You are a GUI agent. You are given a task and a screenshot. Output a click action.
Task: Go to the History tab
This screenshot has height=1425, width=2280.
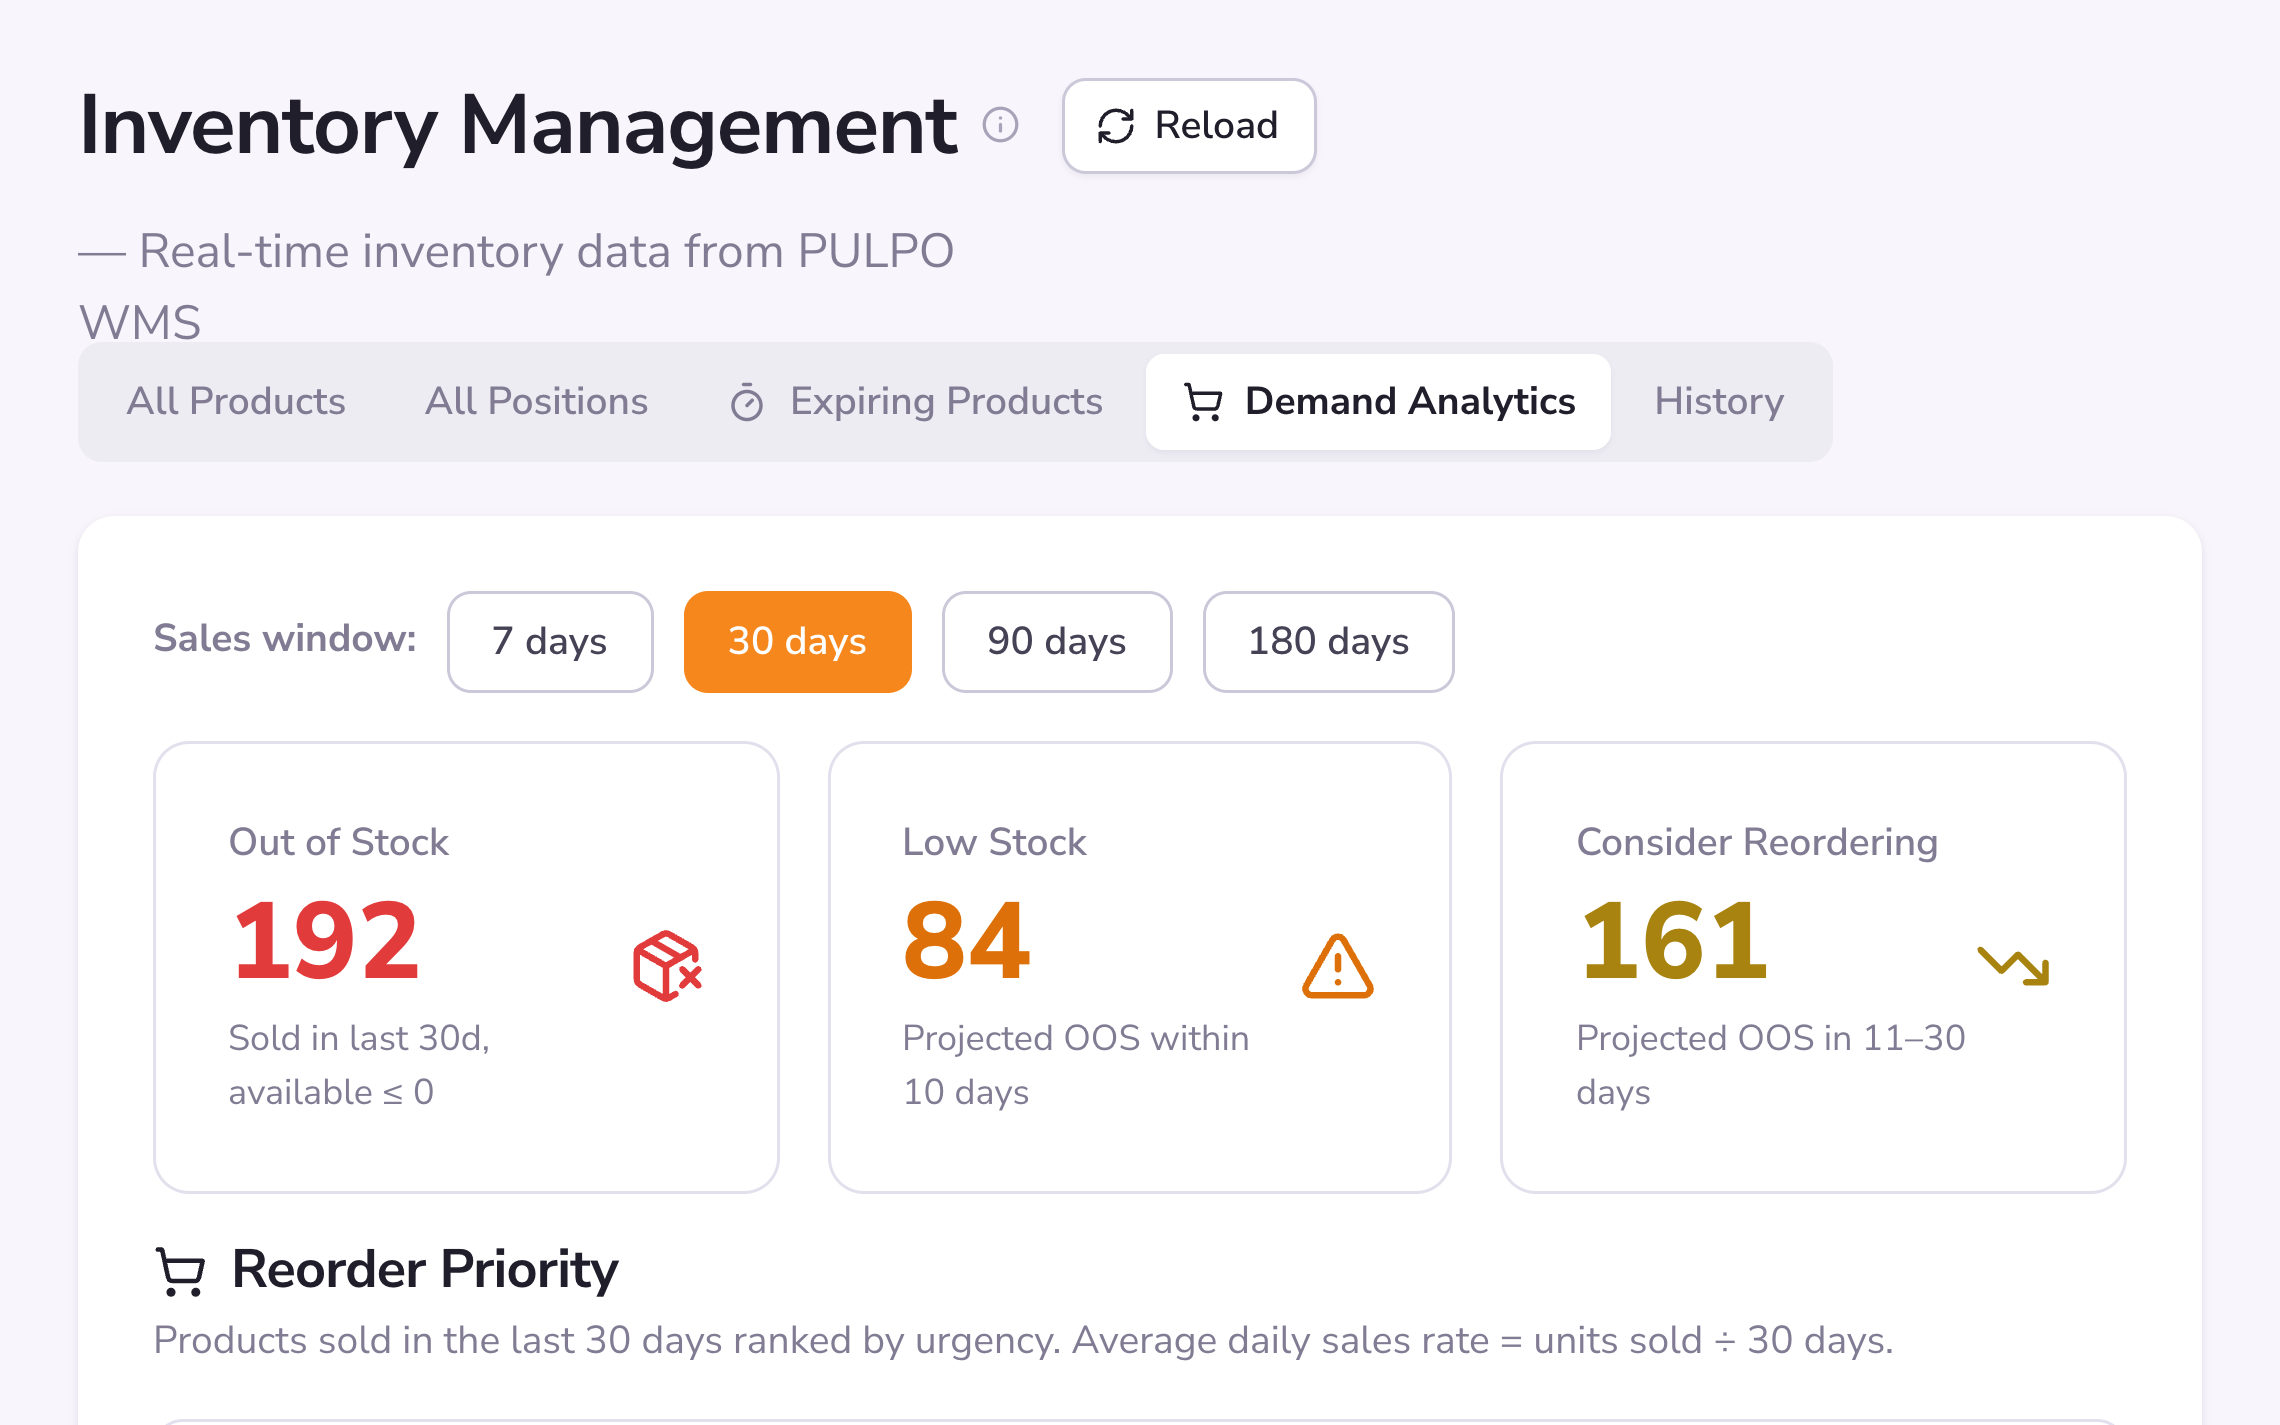point(1719,402)
